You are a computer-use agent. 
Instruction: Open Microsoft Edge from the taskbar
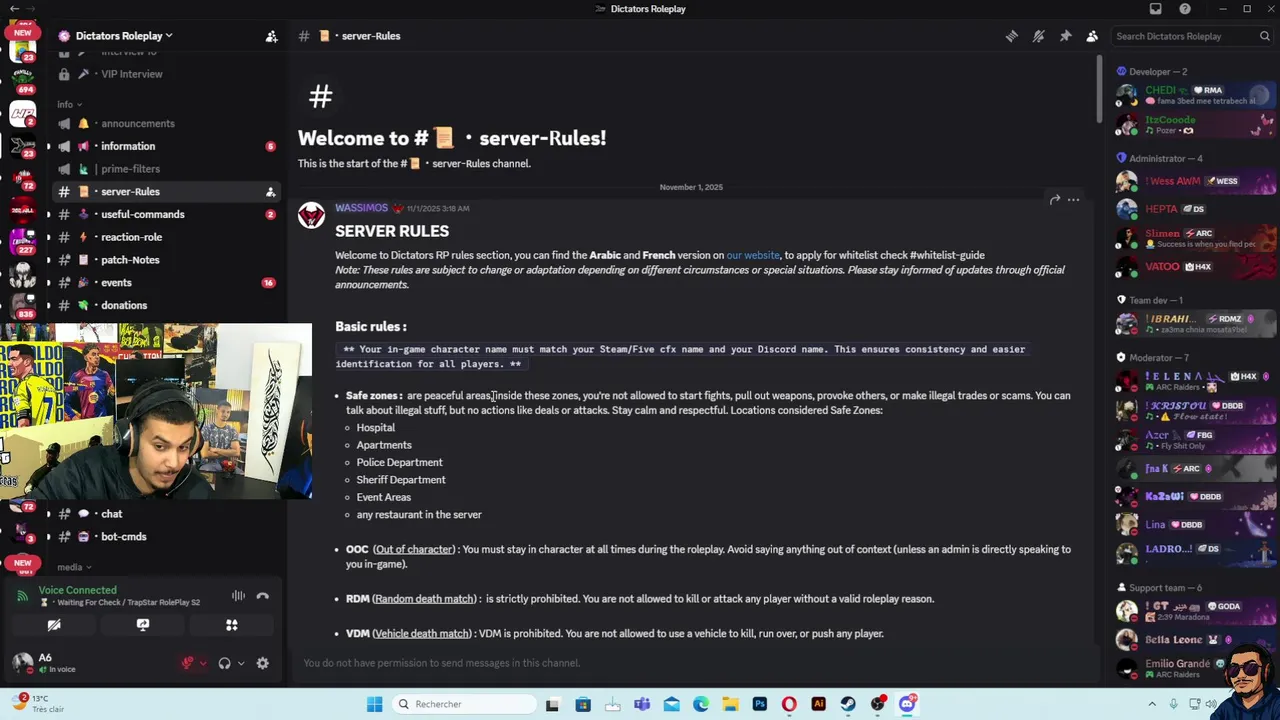[x=701, y=704]
